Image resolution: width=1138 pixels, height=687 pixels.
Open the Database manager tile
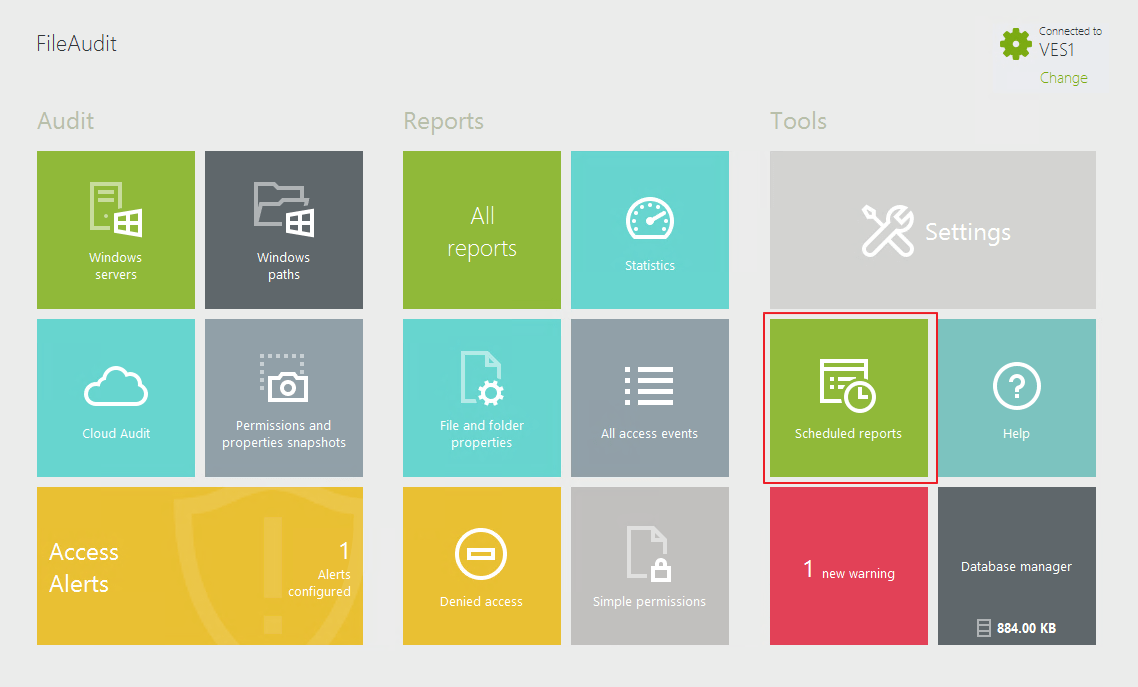[x=1017, y=566]
